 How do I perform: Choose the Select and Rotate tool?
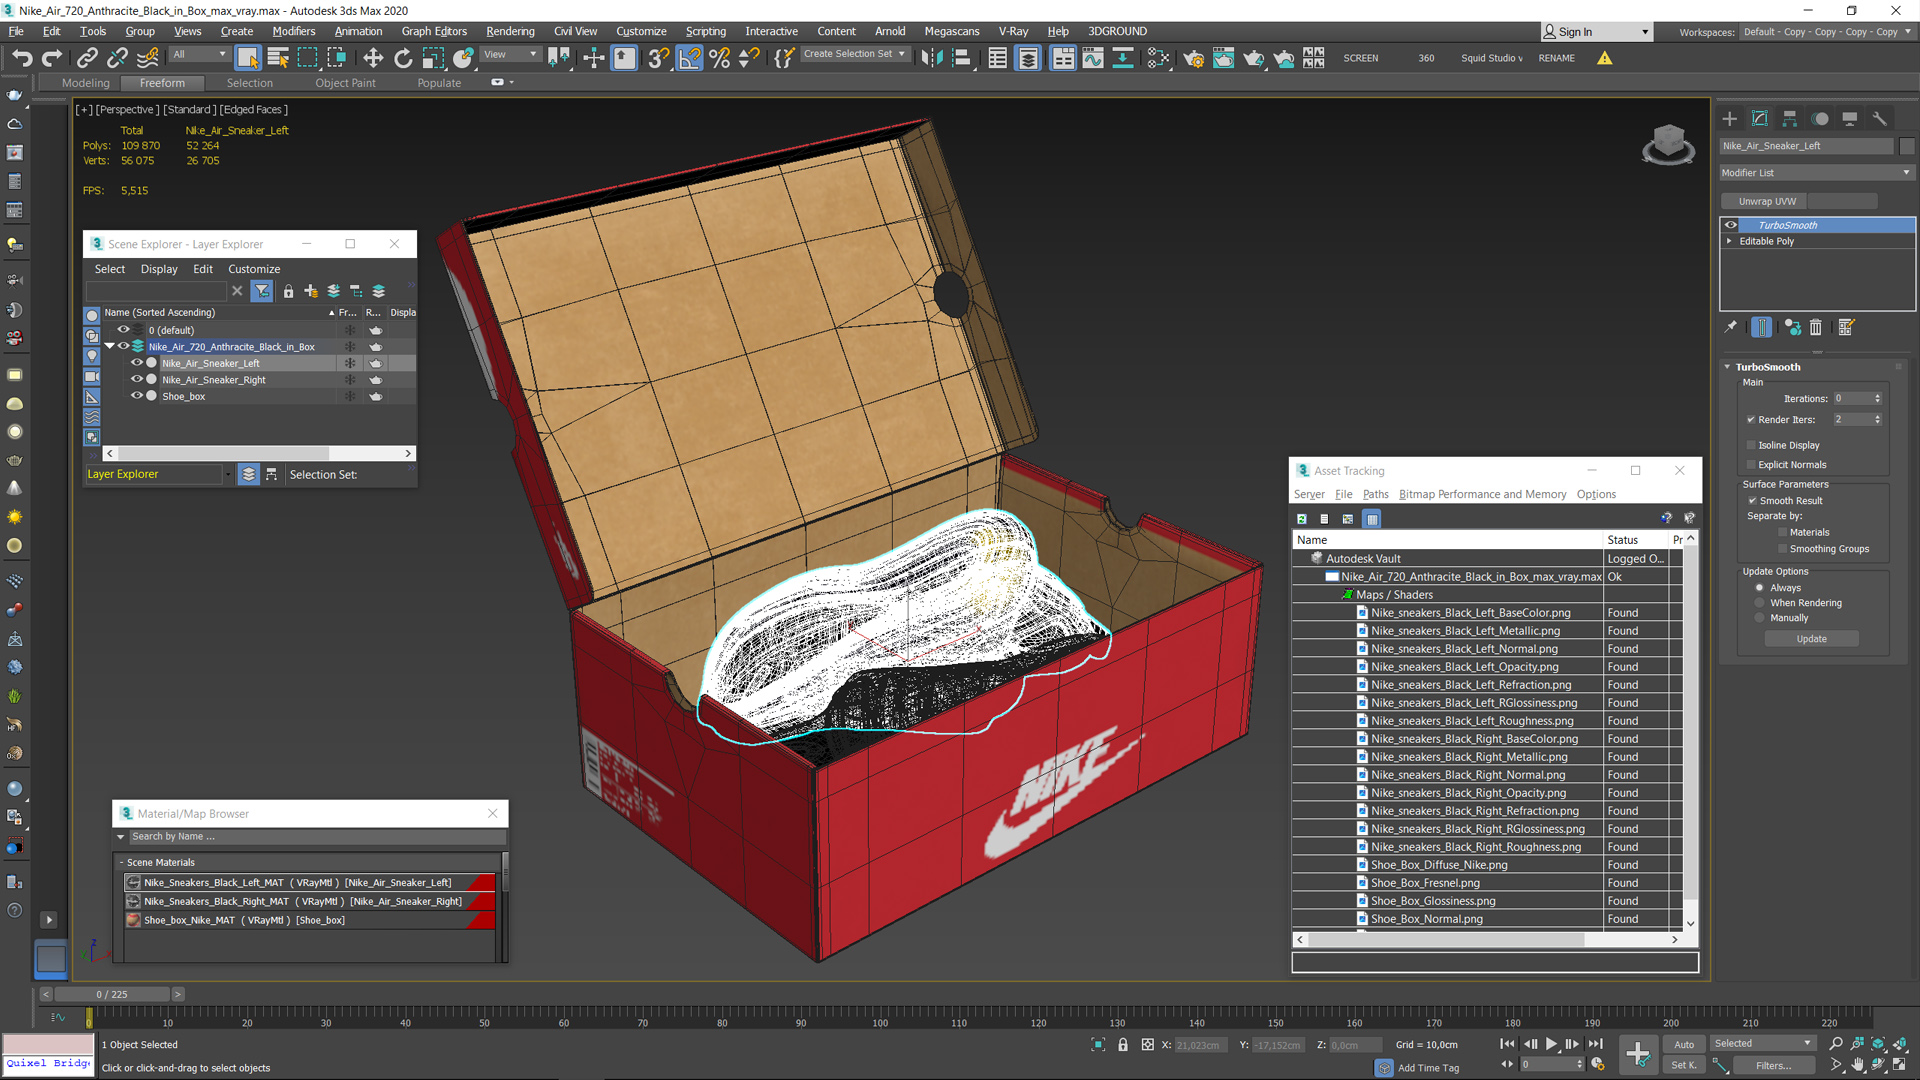pos(403,58)
